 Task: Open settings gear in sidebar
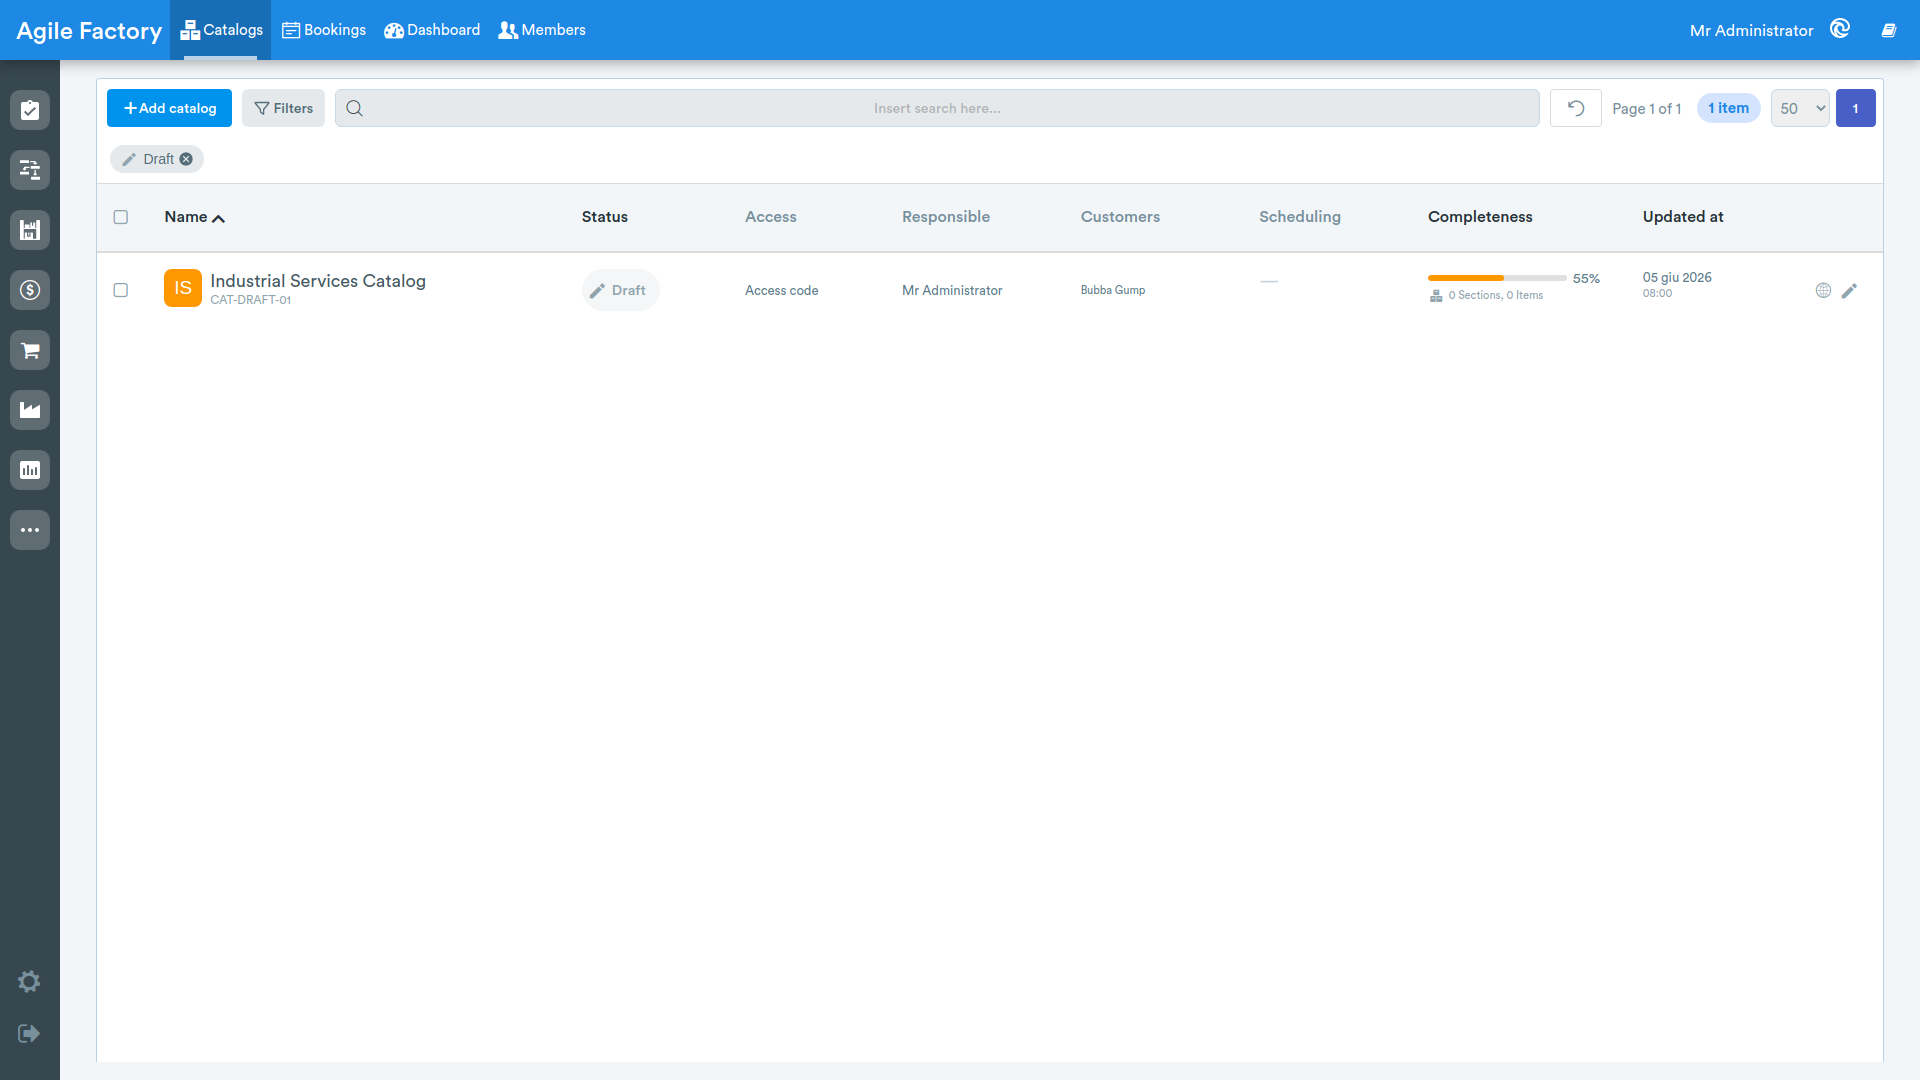[29, 981]
